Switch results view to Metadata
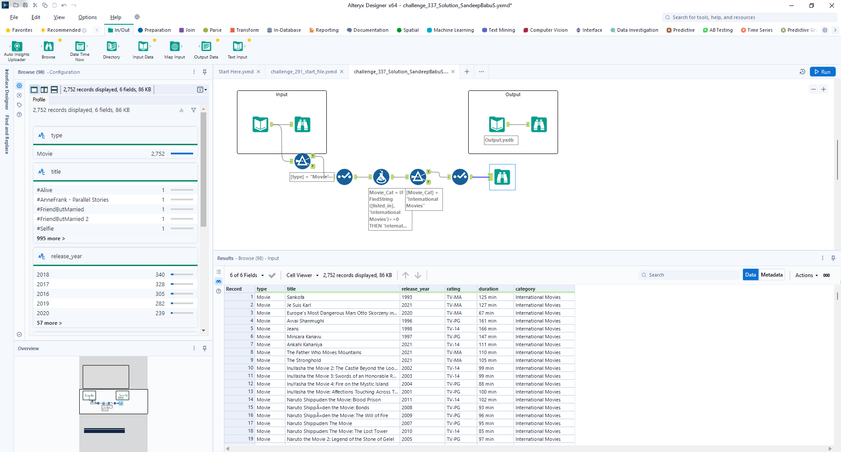841x452 pixels. 772,274
